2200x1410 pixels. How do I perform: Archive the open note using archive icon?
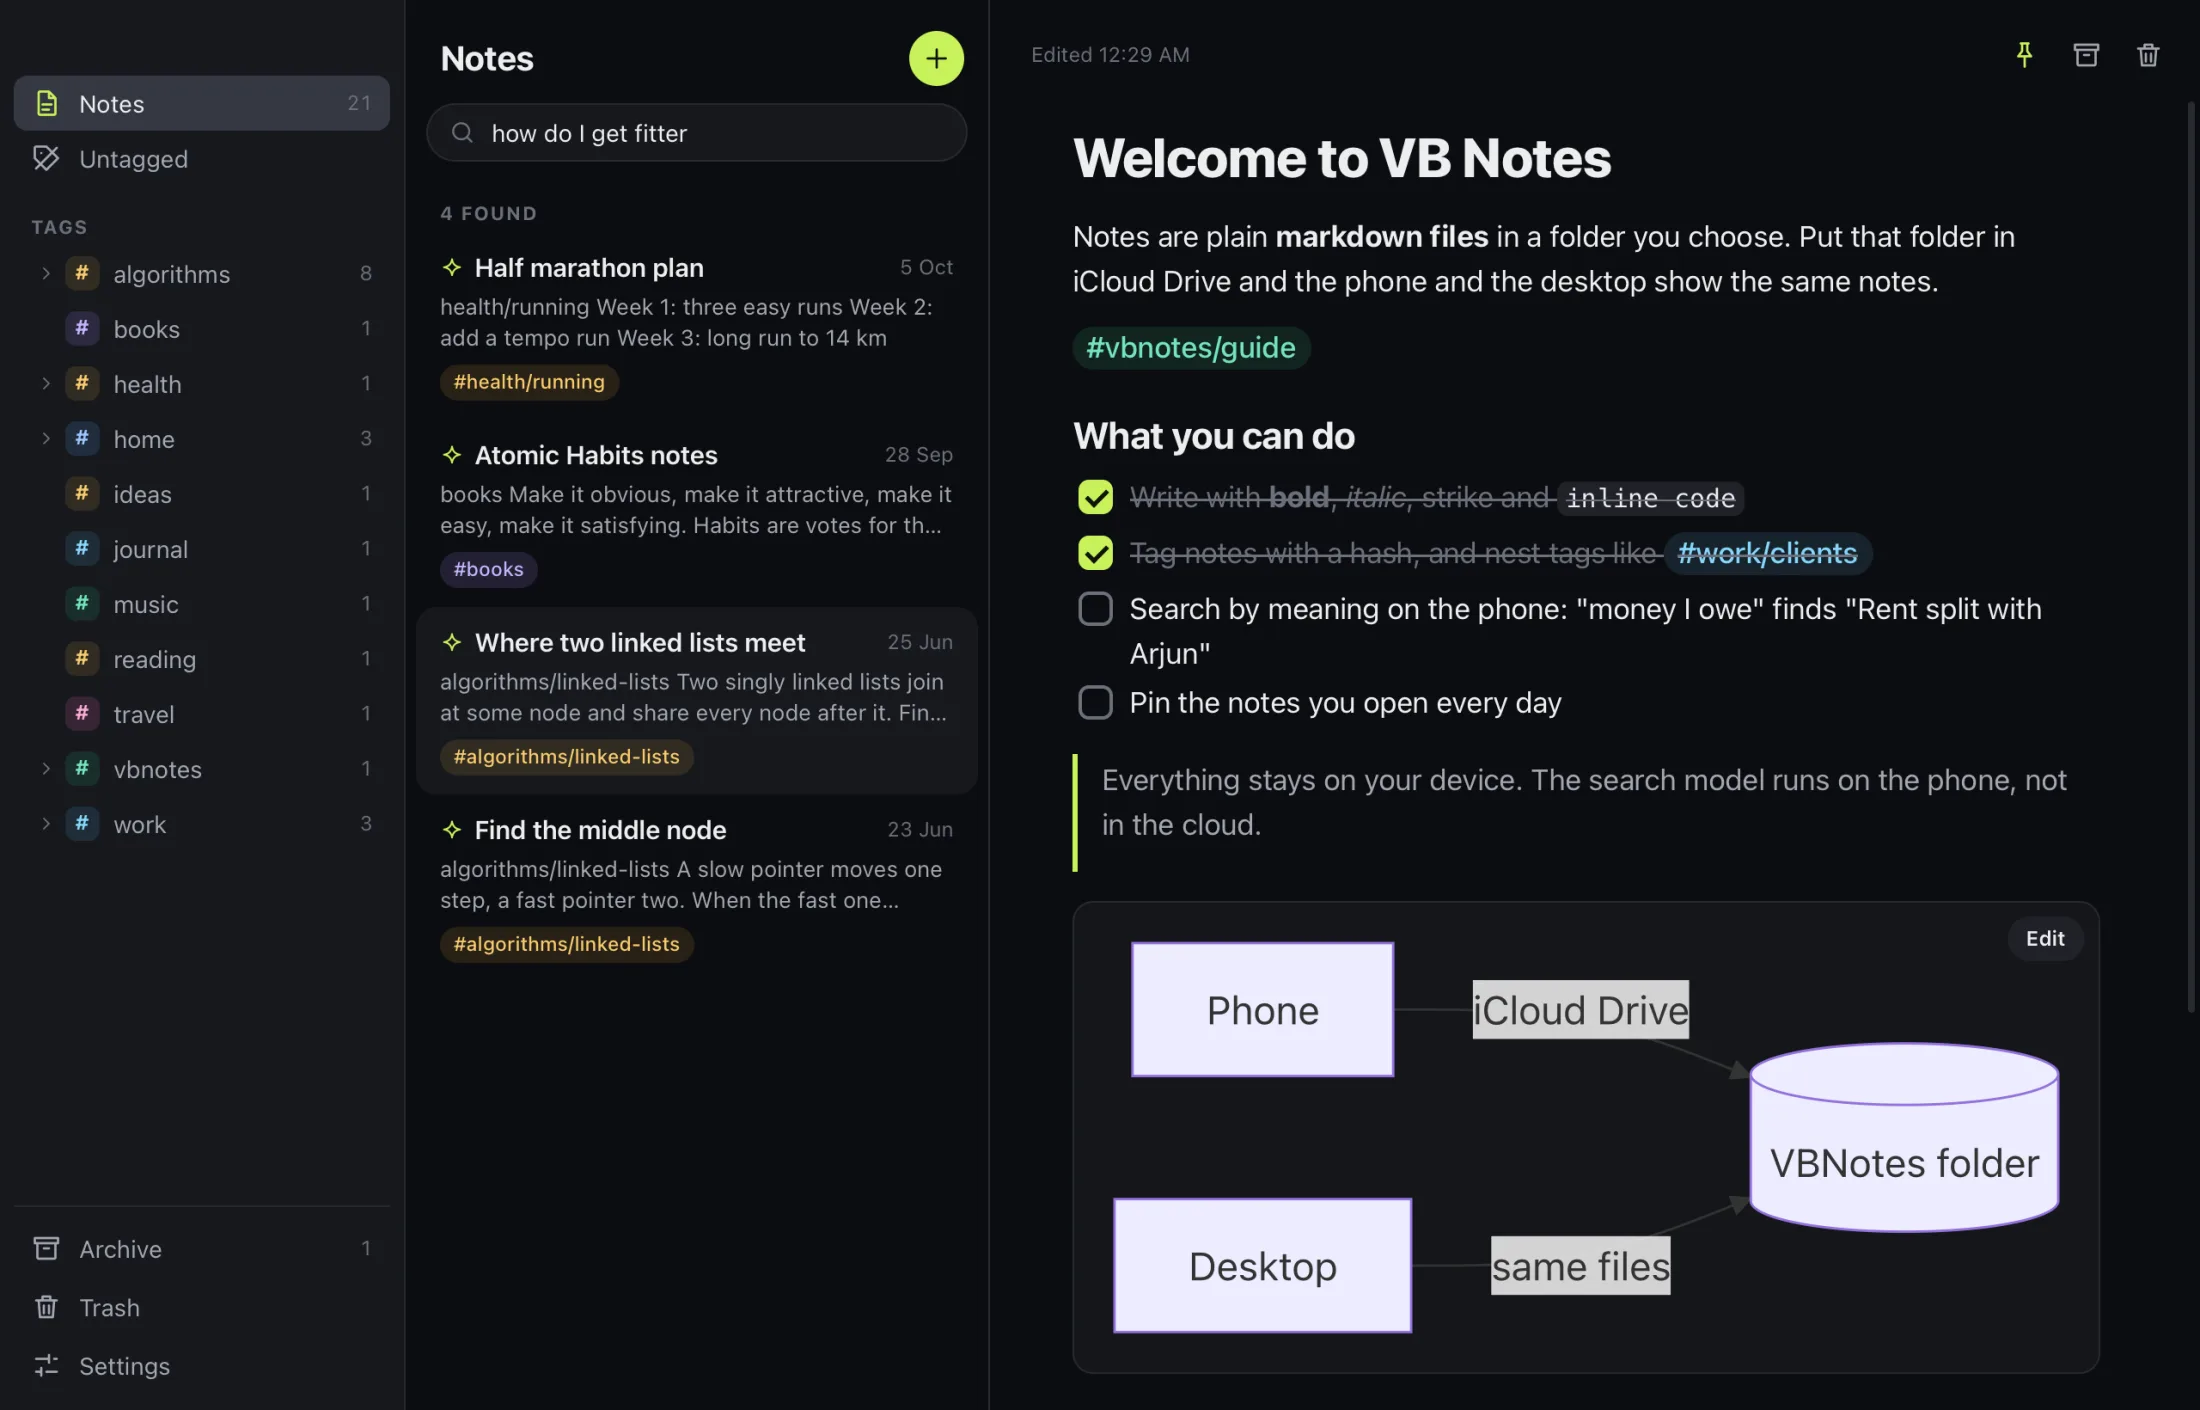pos(2086,55)
